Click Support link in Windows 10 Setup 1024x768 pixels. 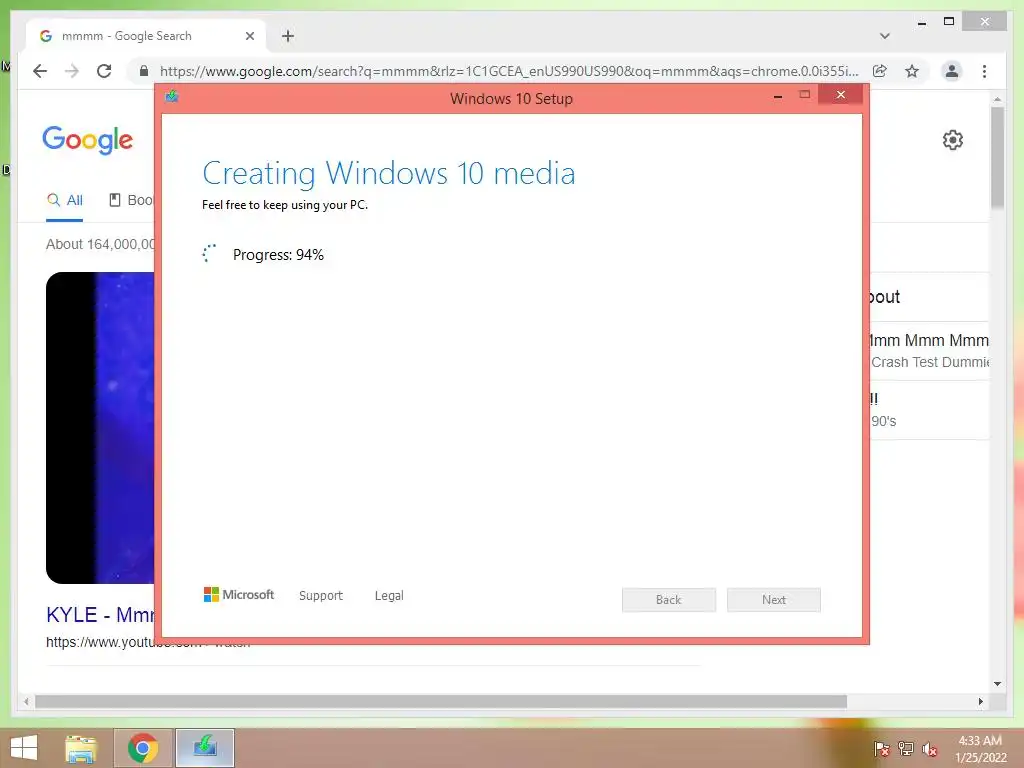(x=321, y=596)
